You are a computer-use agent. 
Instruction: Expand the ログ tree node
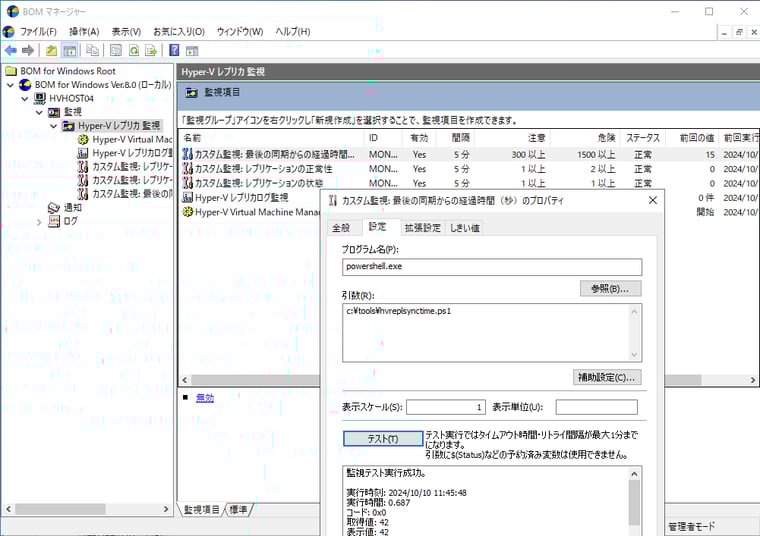coord(39,222)
